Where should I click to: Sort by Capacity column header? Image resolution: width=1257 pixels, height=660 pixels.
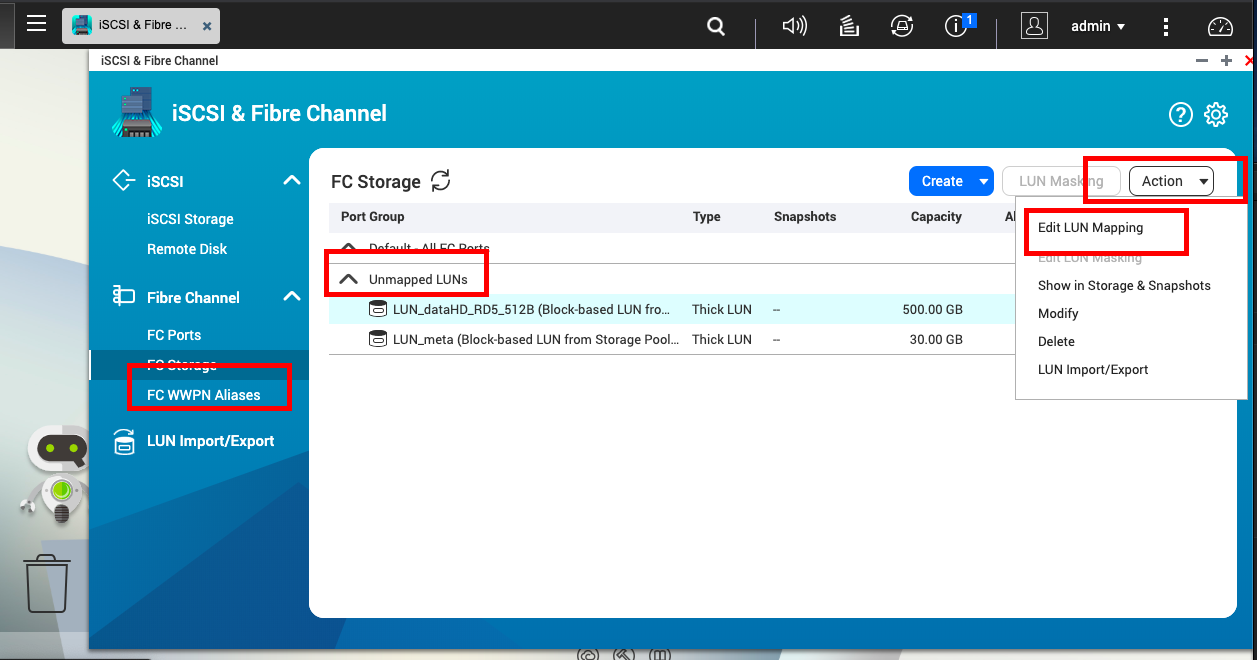point(936,216)
